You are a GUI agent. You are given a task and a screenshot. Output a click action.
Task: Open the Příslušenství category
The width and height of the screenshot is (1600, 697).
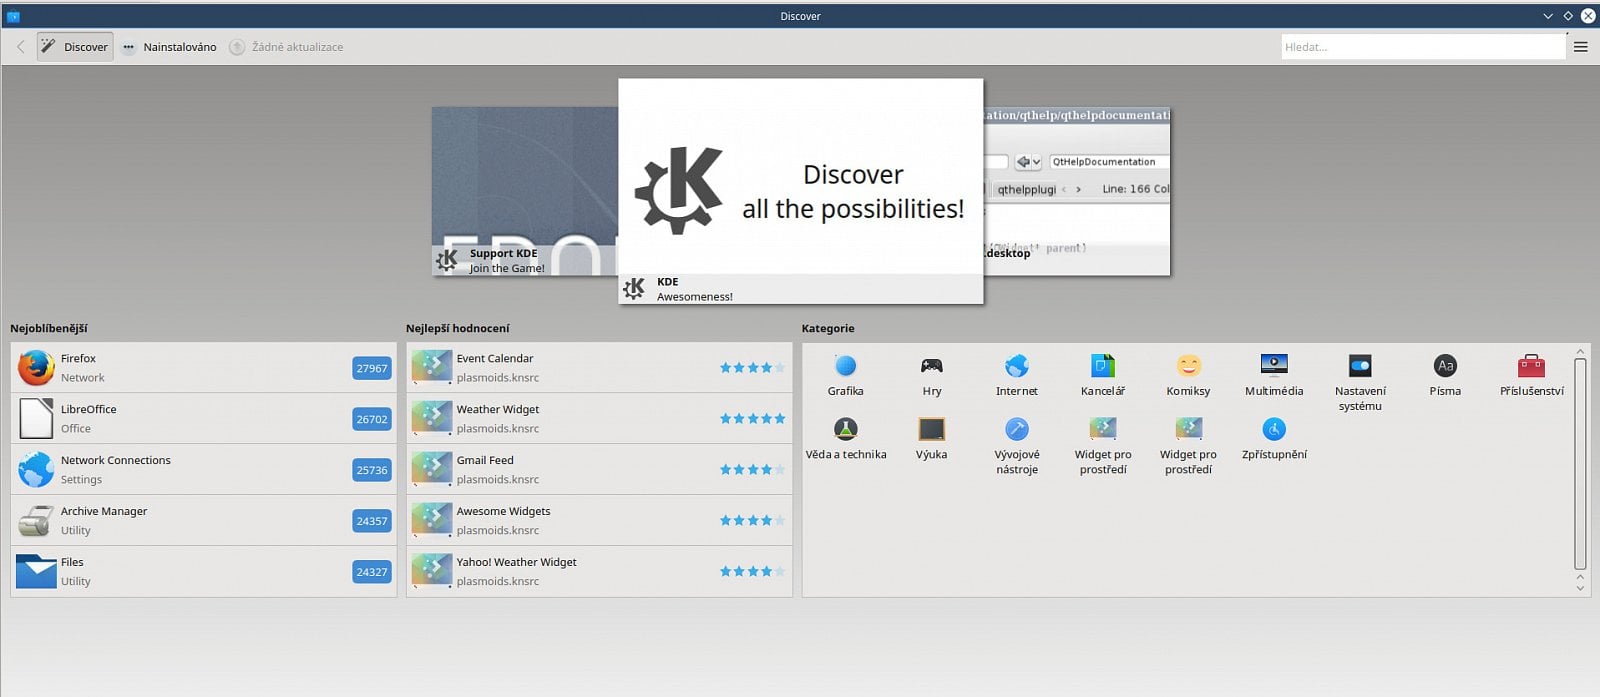pyautogui.click(x=1531, y=376)
